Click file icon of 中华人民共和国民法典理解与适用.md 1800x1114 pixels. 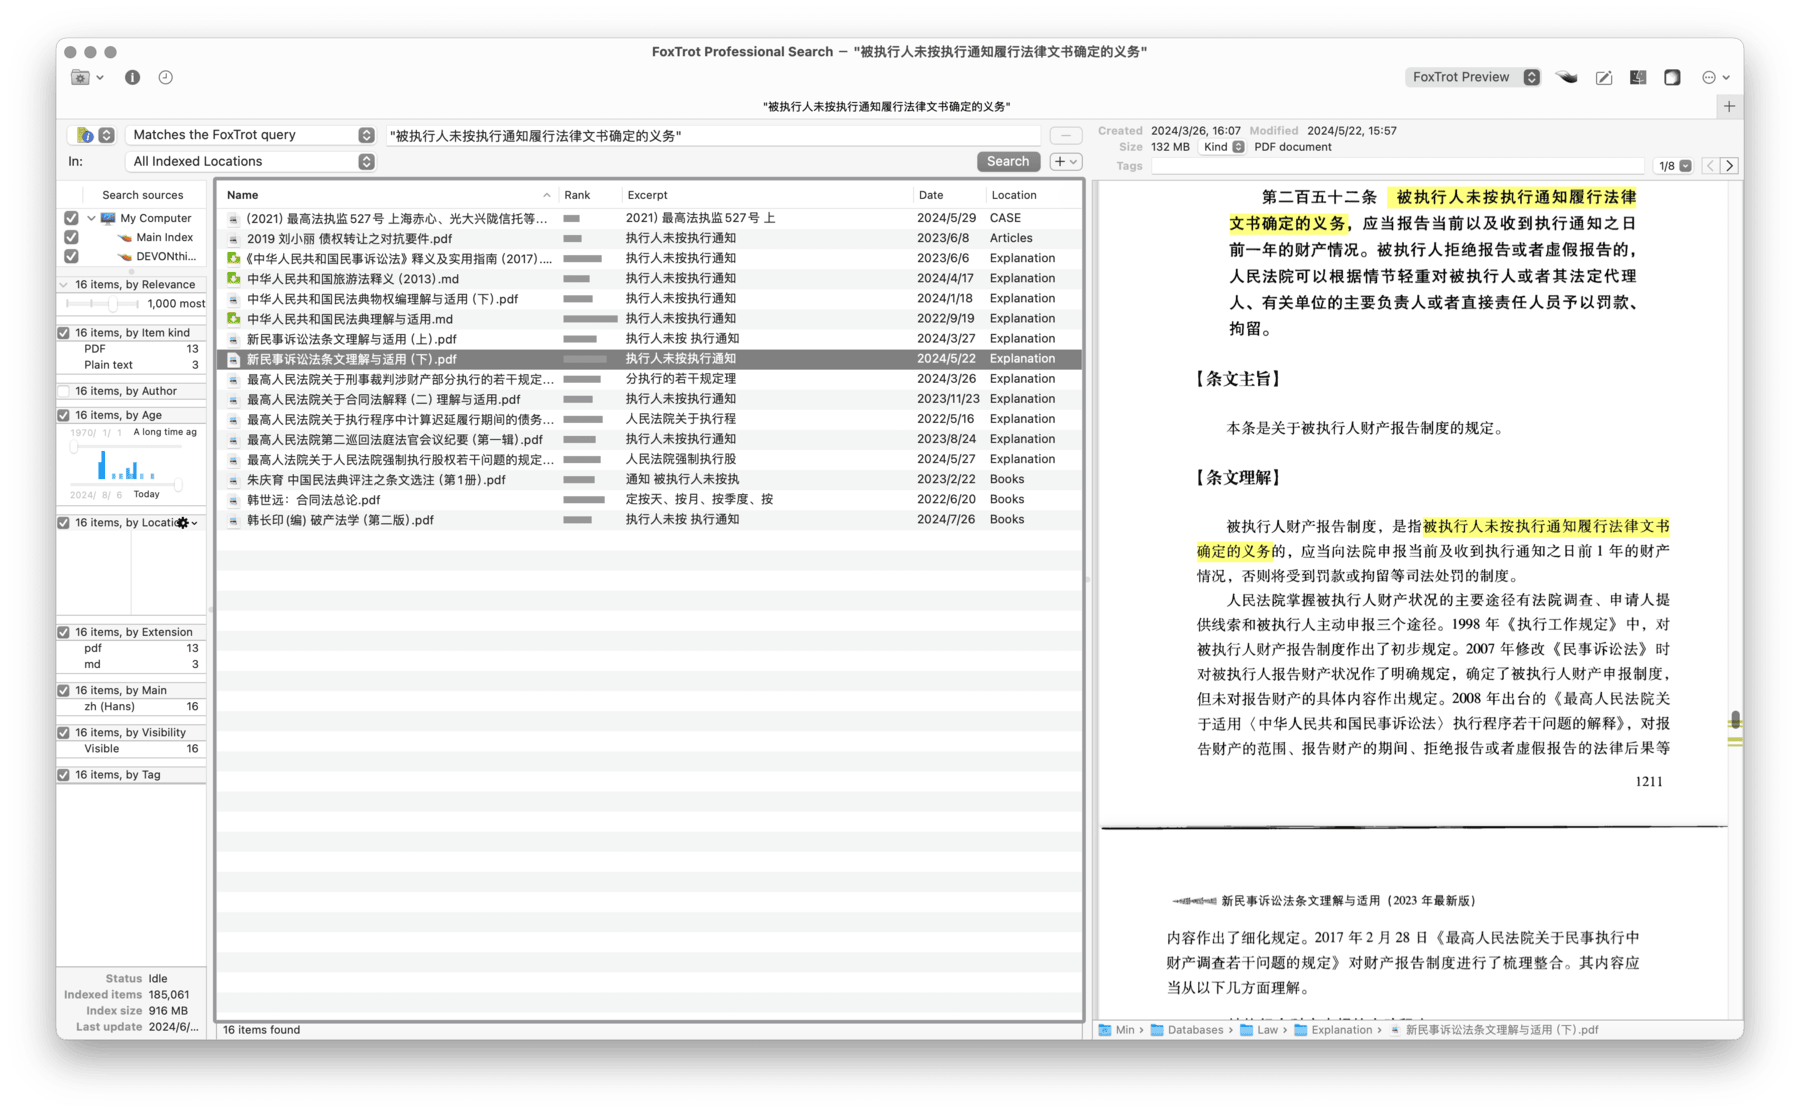pyautogui.click(x=233, y=319)
